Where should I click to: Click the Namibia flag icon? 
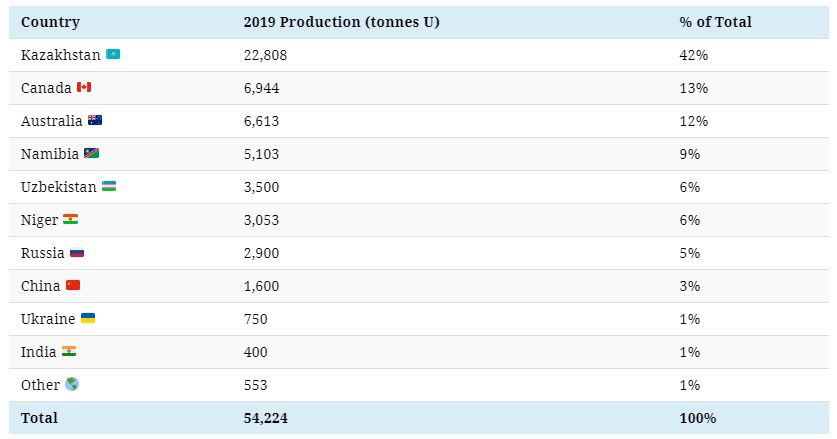(91, 154)
